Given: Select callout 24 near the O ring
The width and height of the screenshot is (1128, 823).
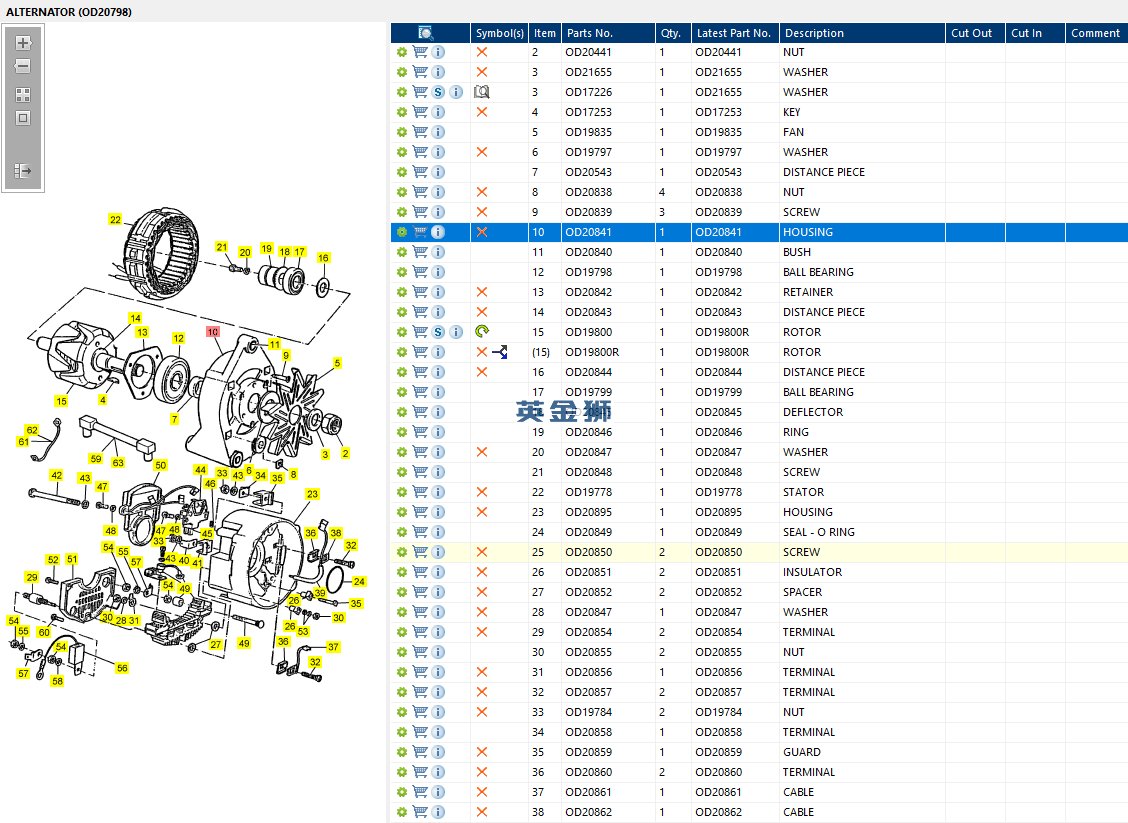Looking at the screenshot, I should (359, 581).
